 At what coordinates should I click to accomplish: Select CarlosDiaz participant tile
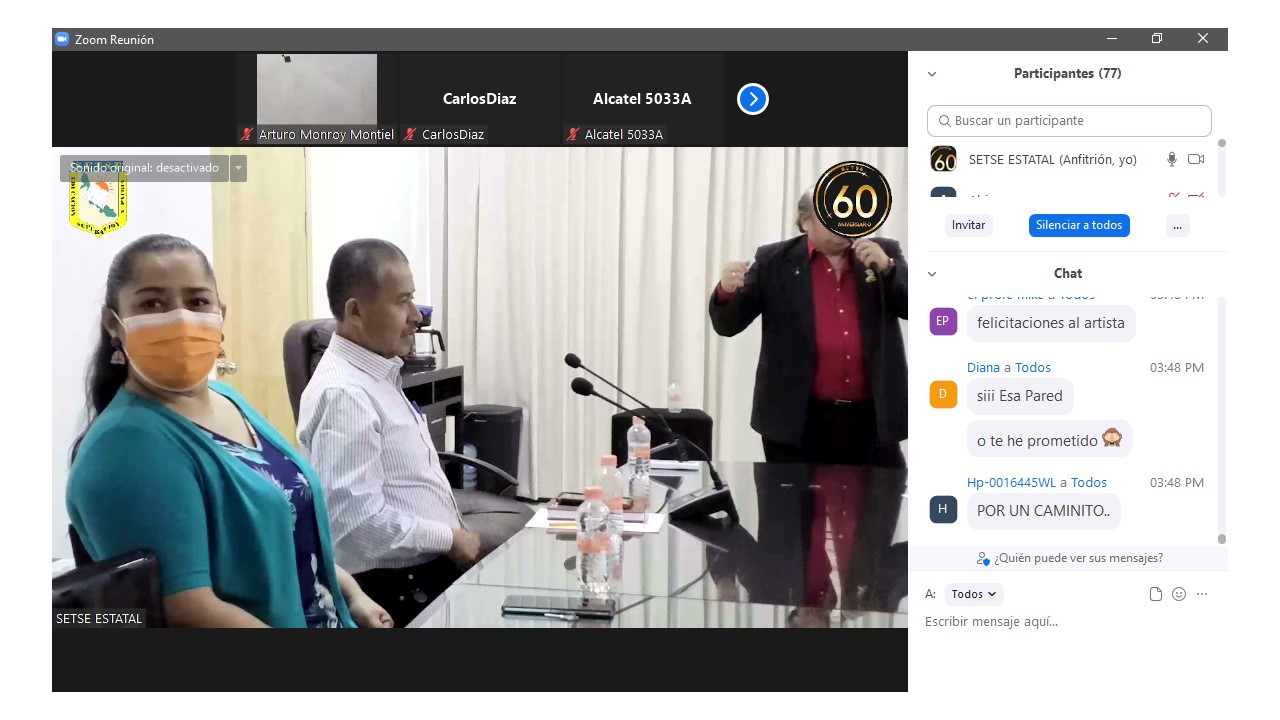coord(480,99)
